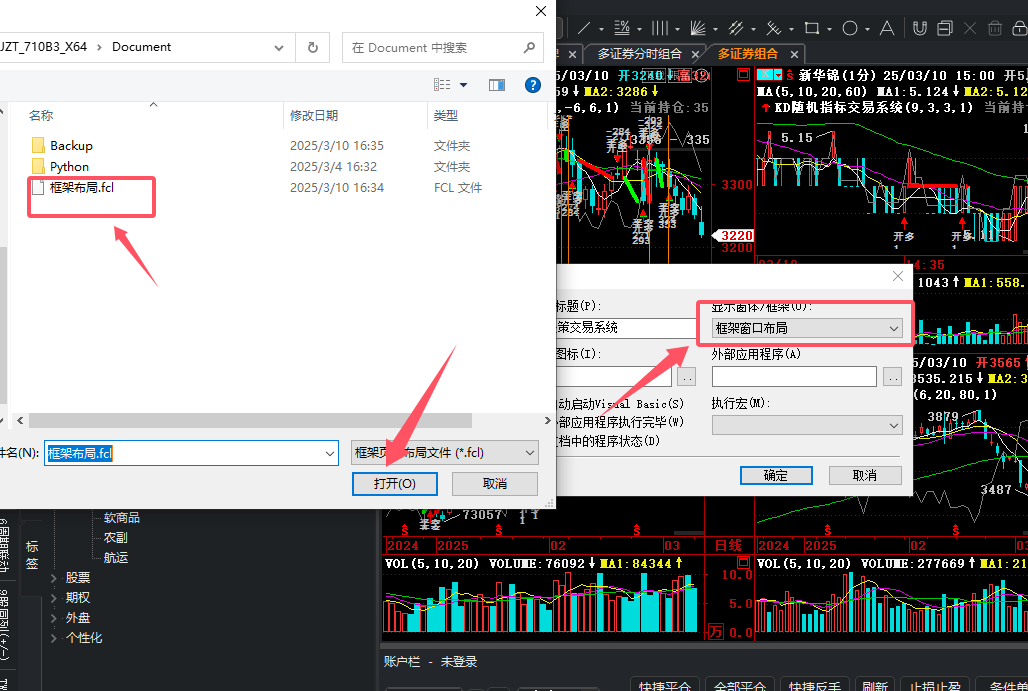Switch to the 多证券组合 tab
This screenshot has width=1028, height=691.
748,54
